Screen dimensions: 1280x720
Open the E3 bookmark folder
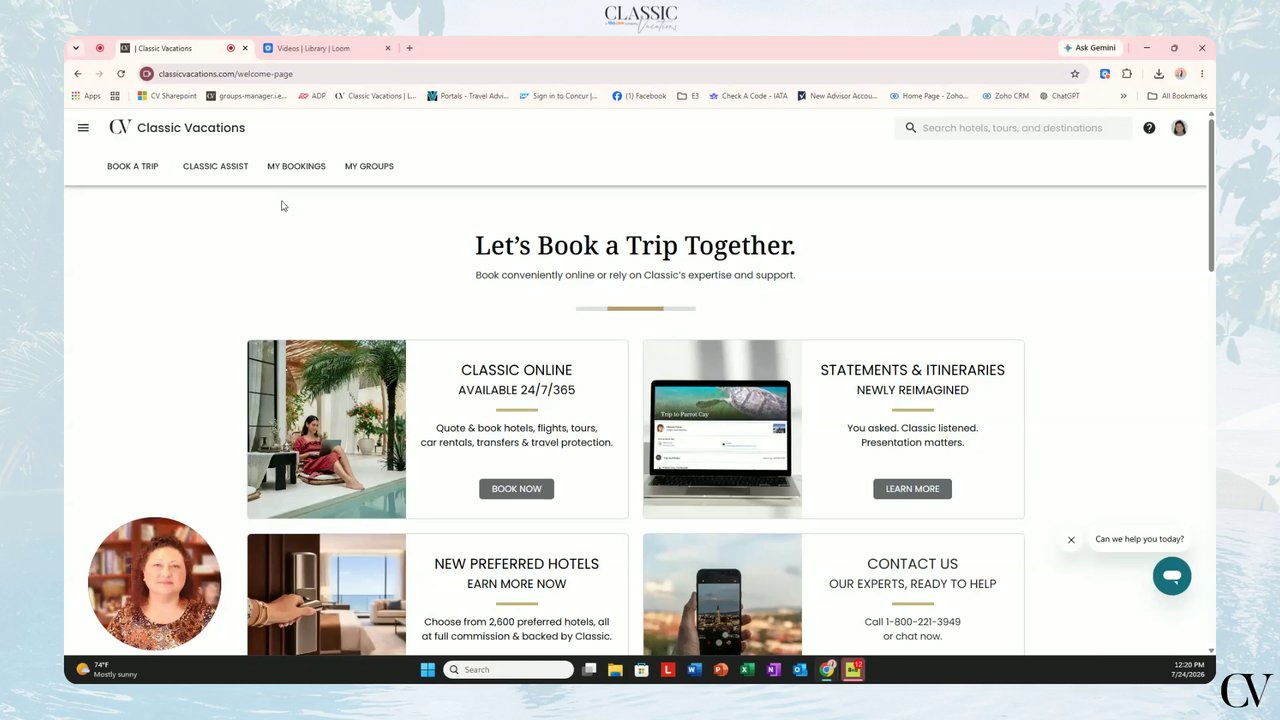[688, 96]
